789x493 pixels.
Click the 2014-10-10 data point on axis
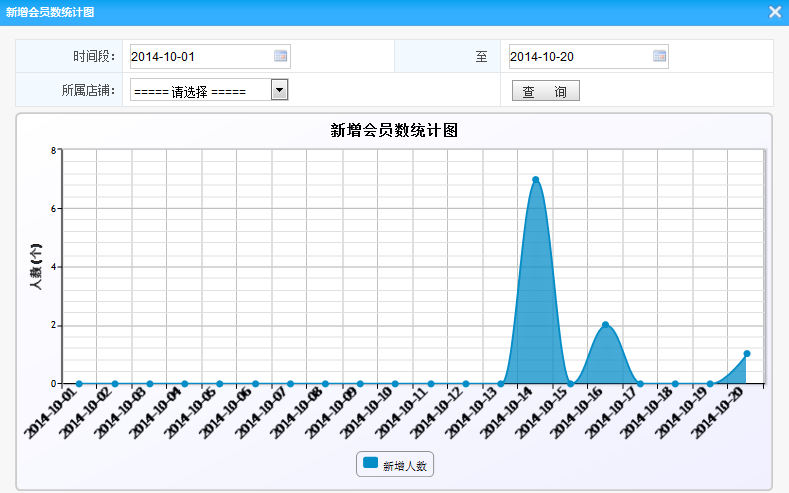pyautogui.click(x=395, y=383)
